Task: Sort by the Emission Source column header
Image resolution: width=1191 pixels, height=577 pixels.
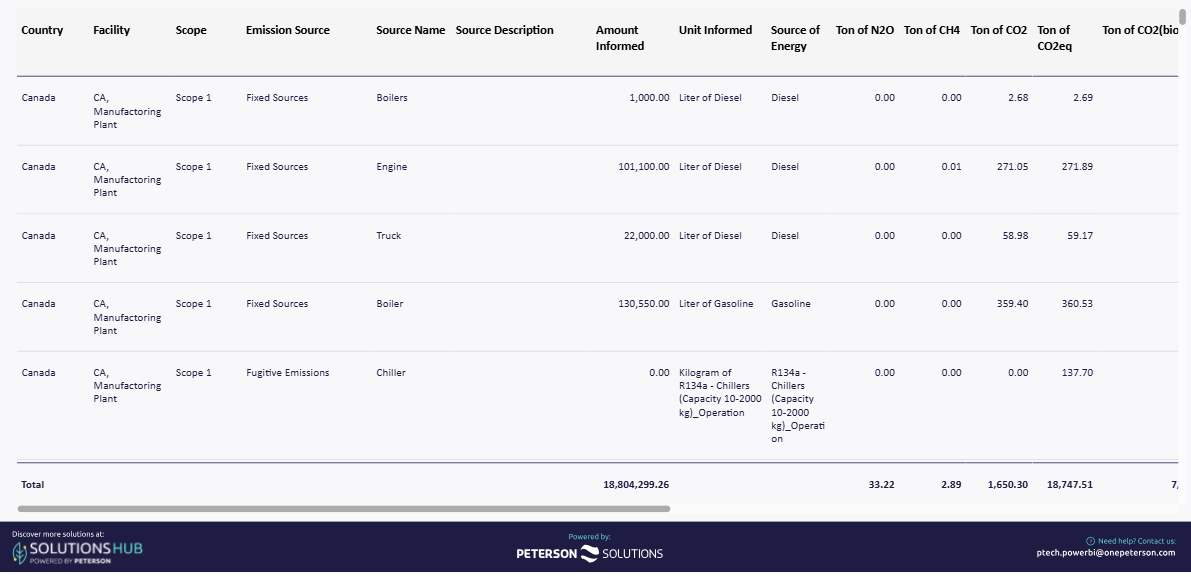Action: coord(288,30)
